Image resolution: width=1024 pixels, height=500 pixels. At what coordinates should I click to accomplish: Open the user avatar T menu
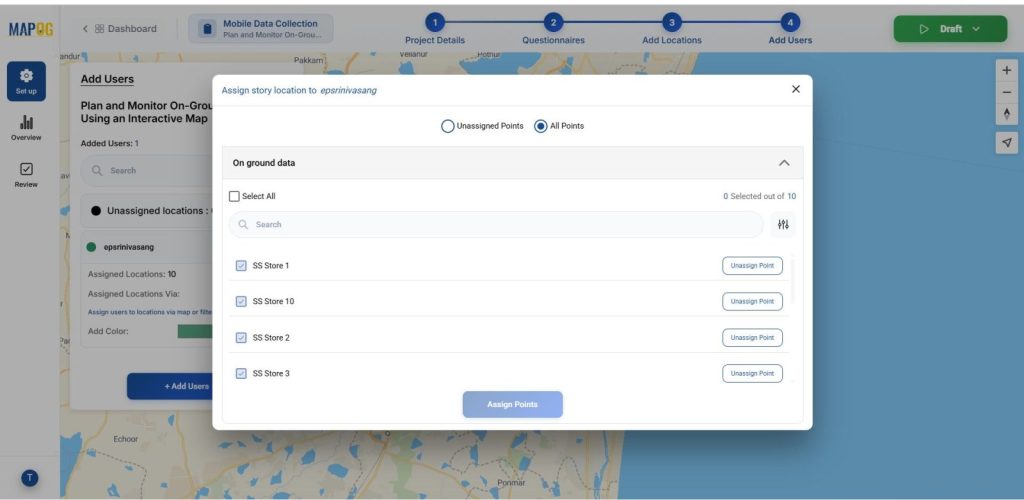pyautogui.click(x=29, y=478)
